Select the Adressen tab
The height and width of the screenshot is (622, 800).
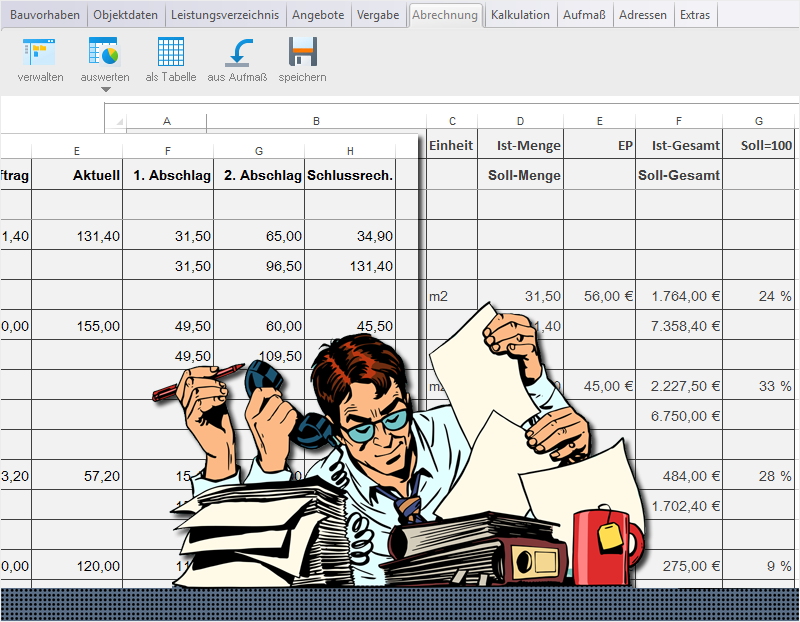click(x=643, y=15)
